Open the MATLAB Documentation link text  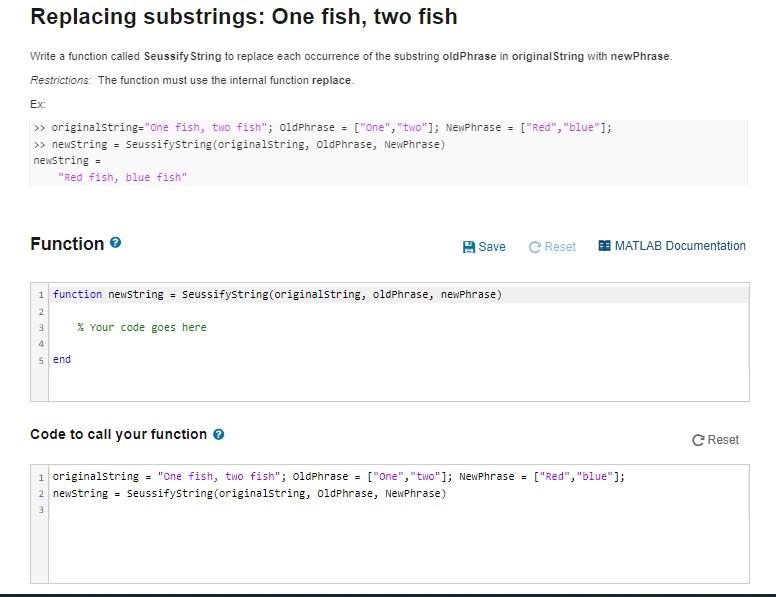[x=680, y=246]
